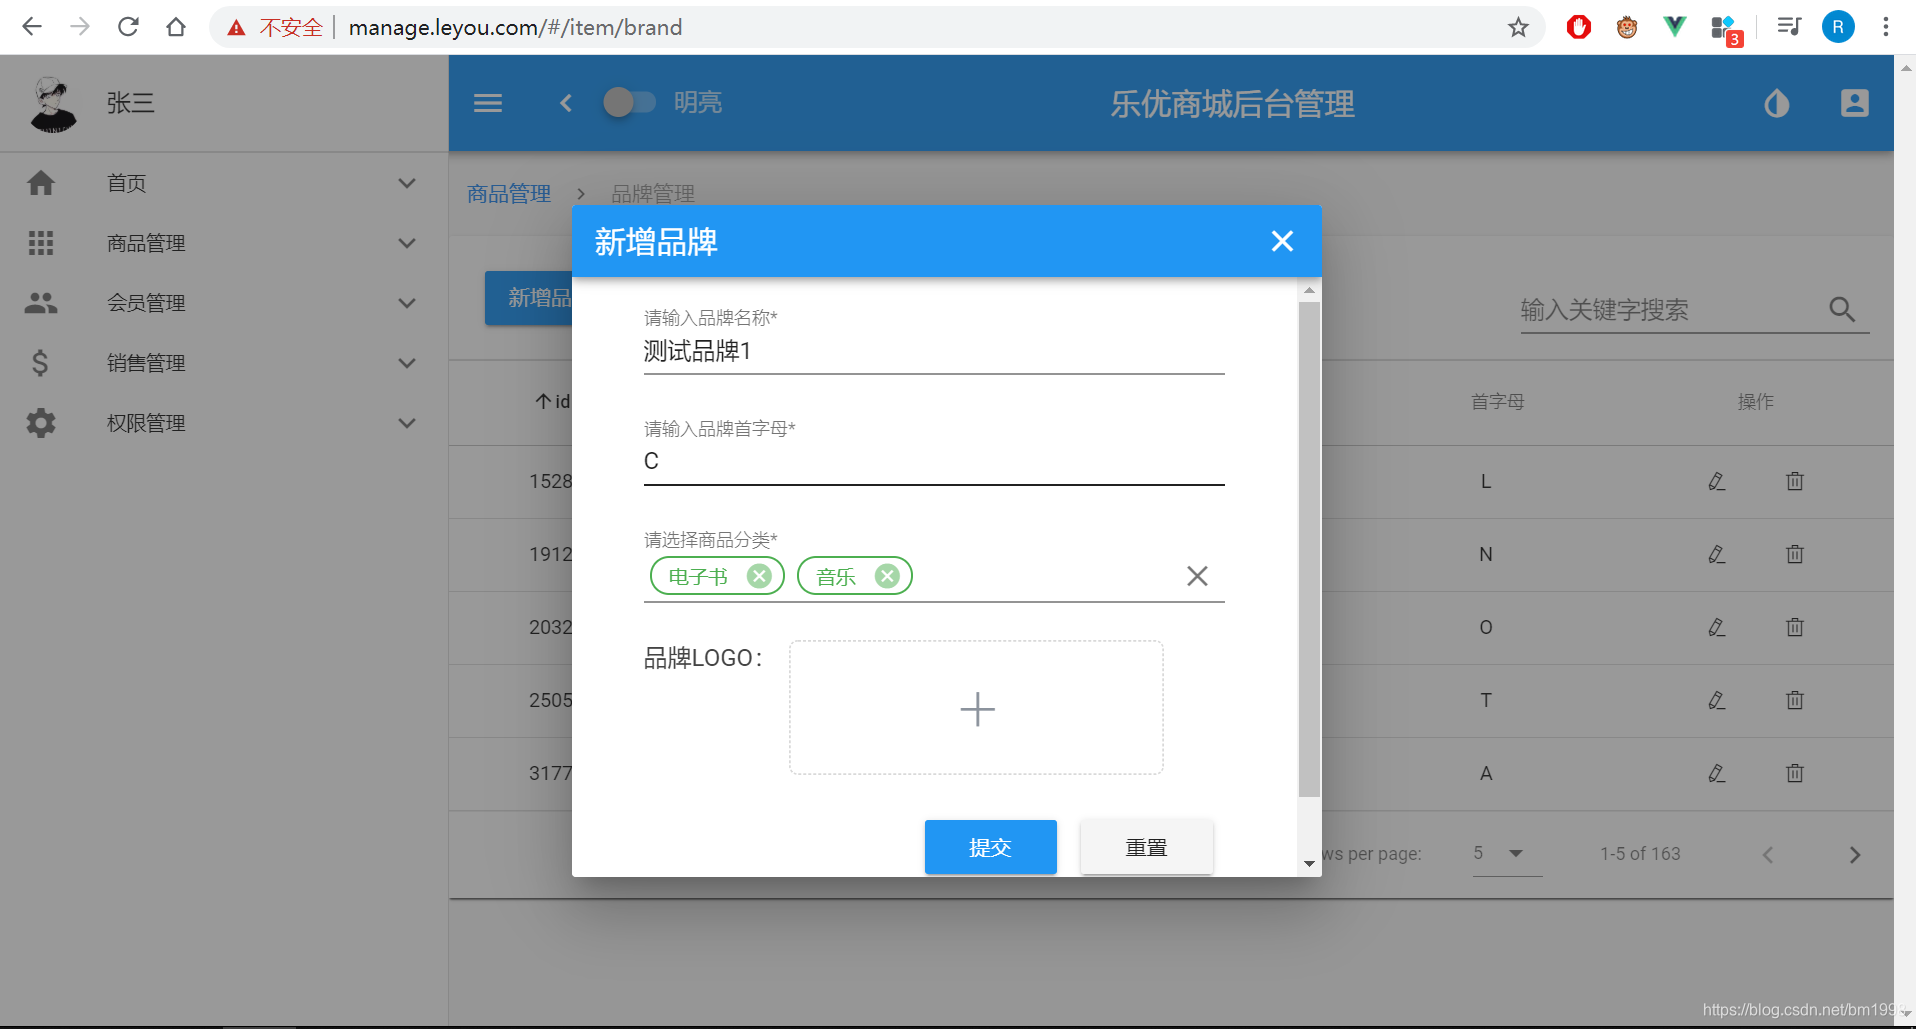Toggle the 明亮 light mode switch
This screenshot has height=1029, width=1916.
pos(631,103)
